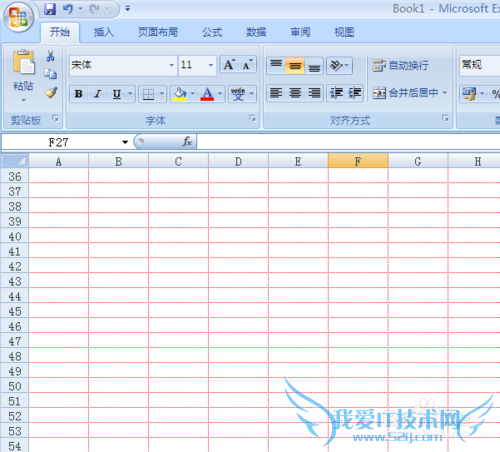Open the font size 11 dropdown
500x452 pixels.
tap(211, 65)
